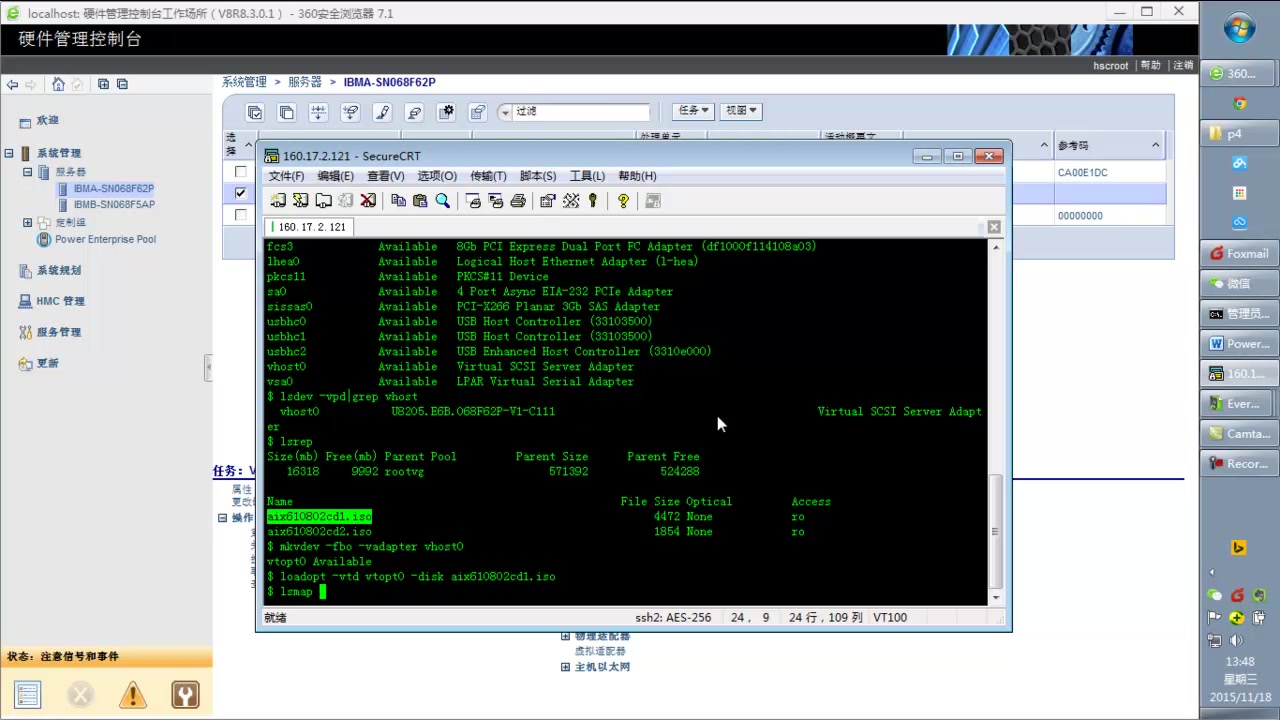
Task: Click the SecureCRT terminal vertical scrollbar
Action: tap(995, 422)
